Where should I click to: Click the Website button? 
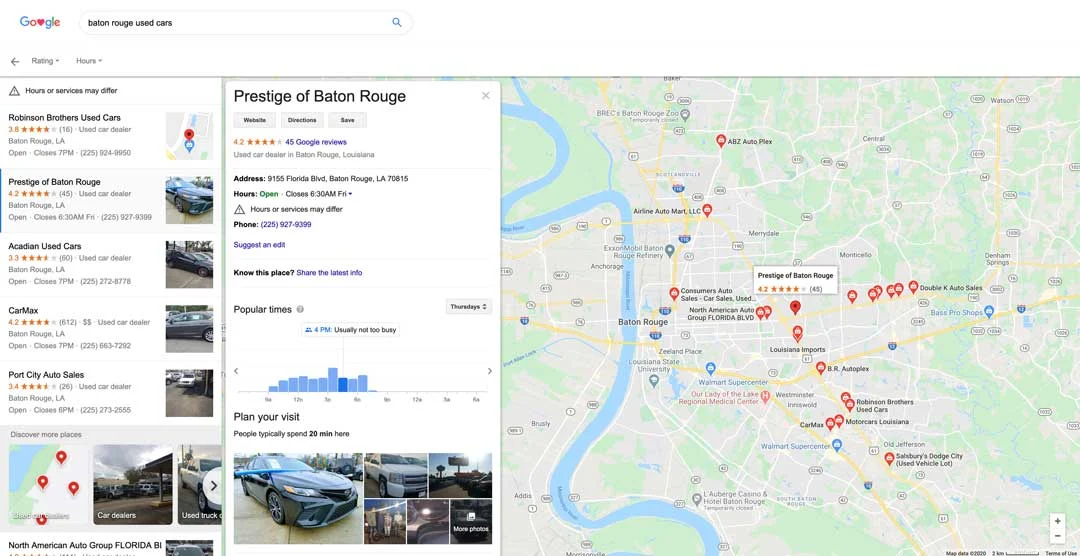pos(255,120)
